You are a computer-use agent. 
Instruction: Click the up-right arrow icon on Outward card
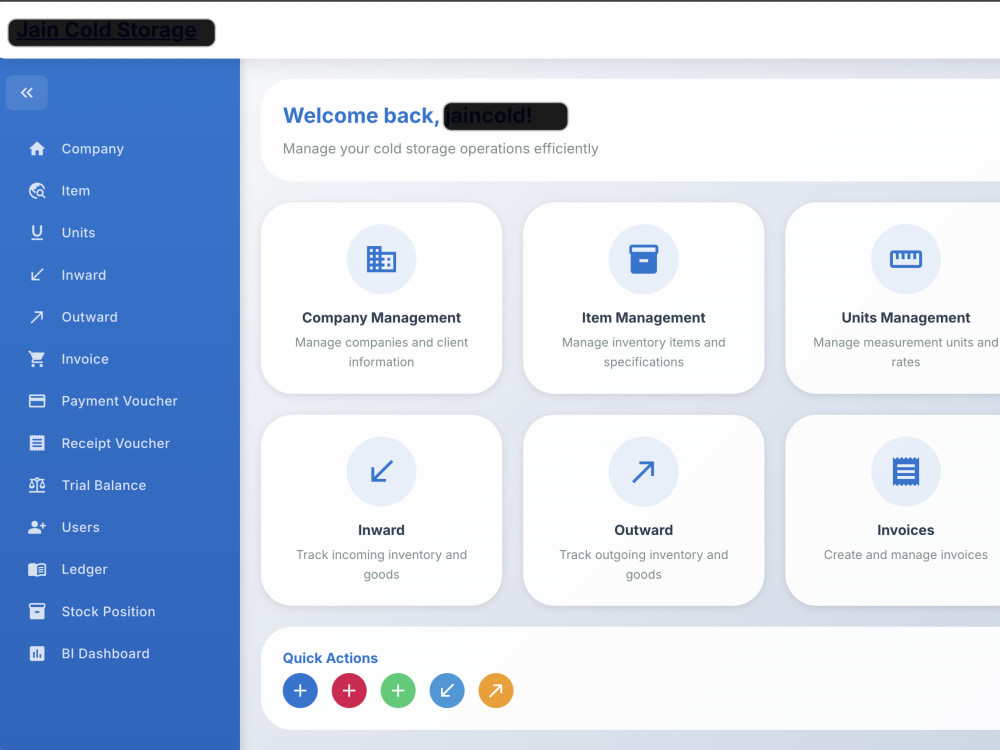click(643, 471)
